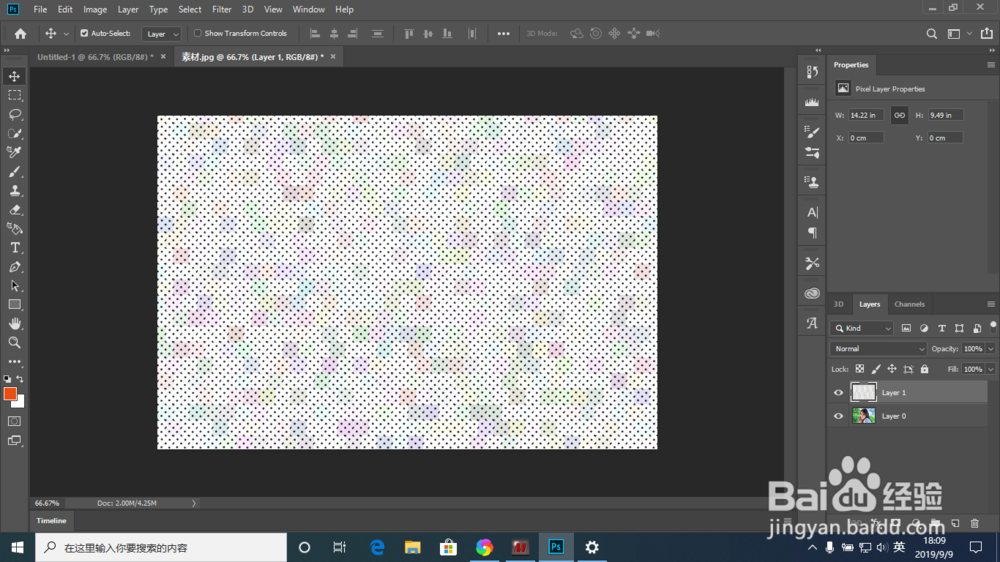
Task: Select the Path Selection tool
Action: coord(14,286)
